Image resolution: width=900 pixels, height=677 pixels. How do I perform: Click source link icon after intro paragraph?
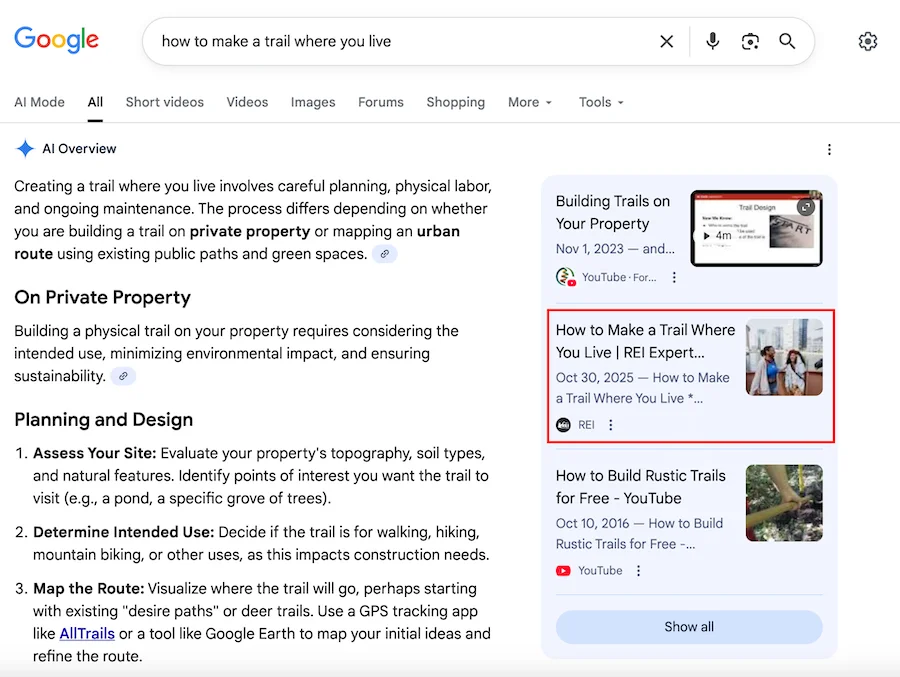[x=384, y=254]
